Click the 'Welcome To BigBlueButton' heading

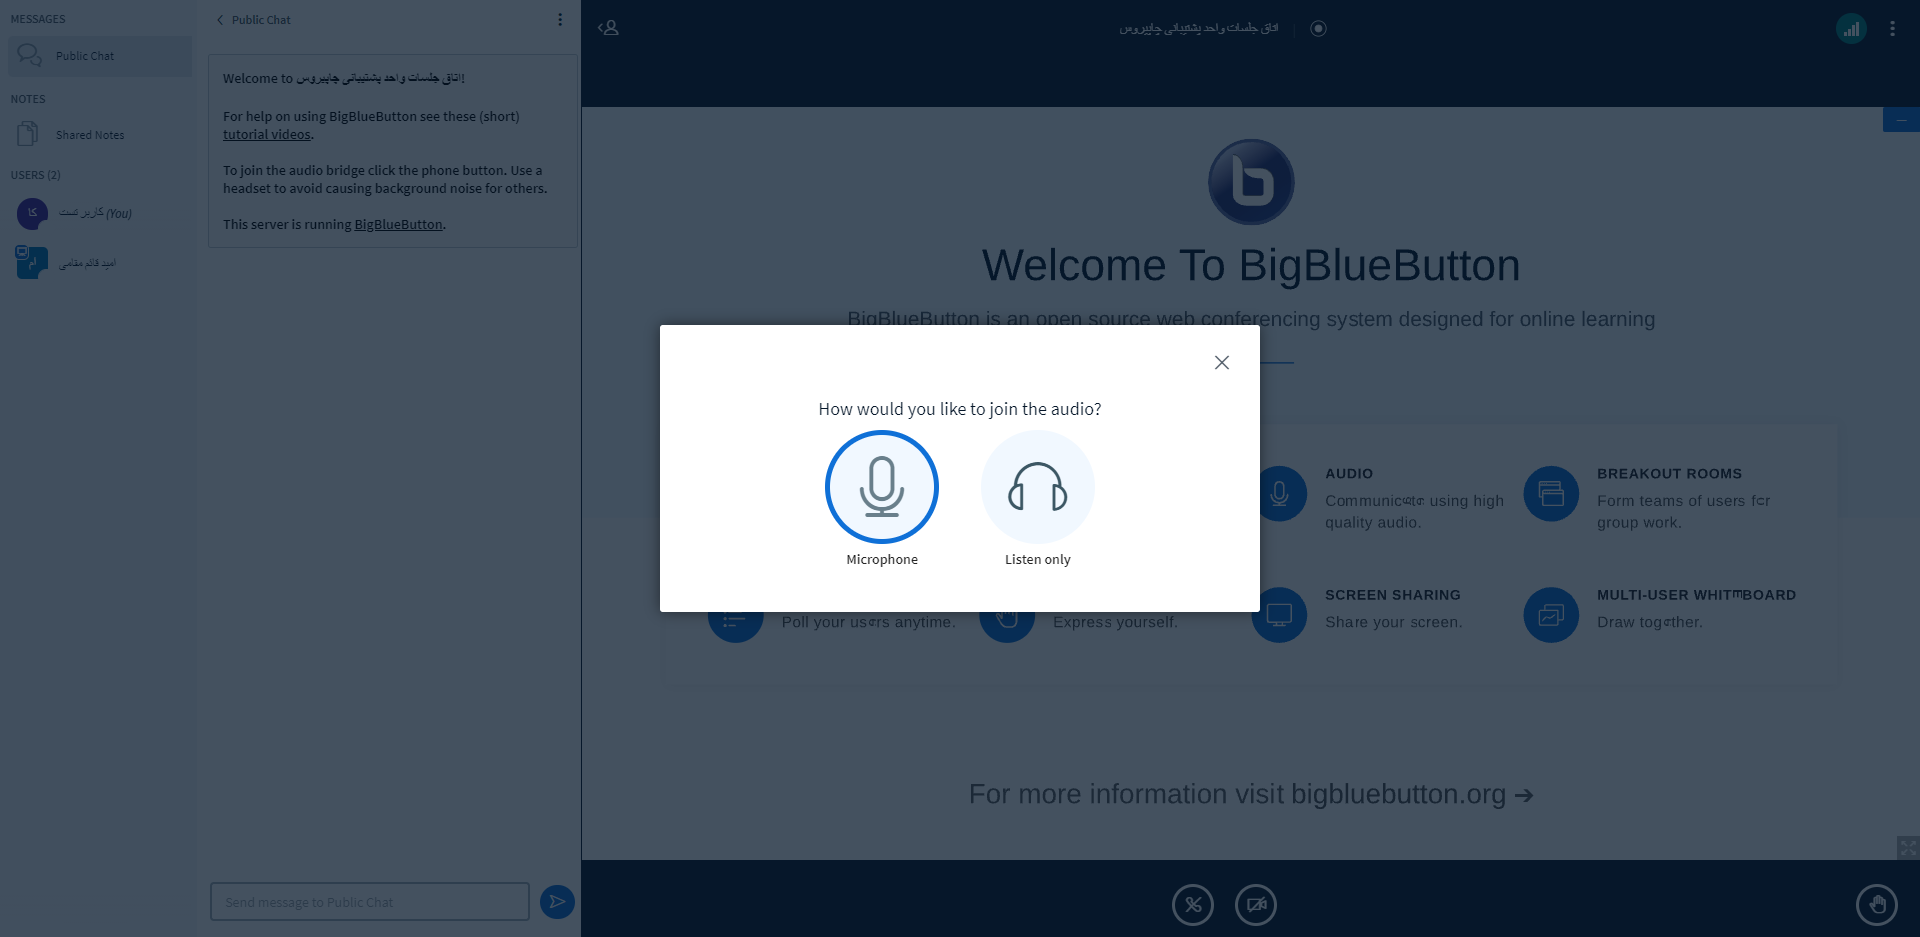[1251, 266]
